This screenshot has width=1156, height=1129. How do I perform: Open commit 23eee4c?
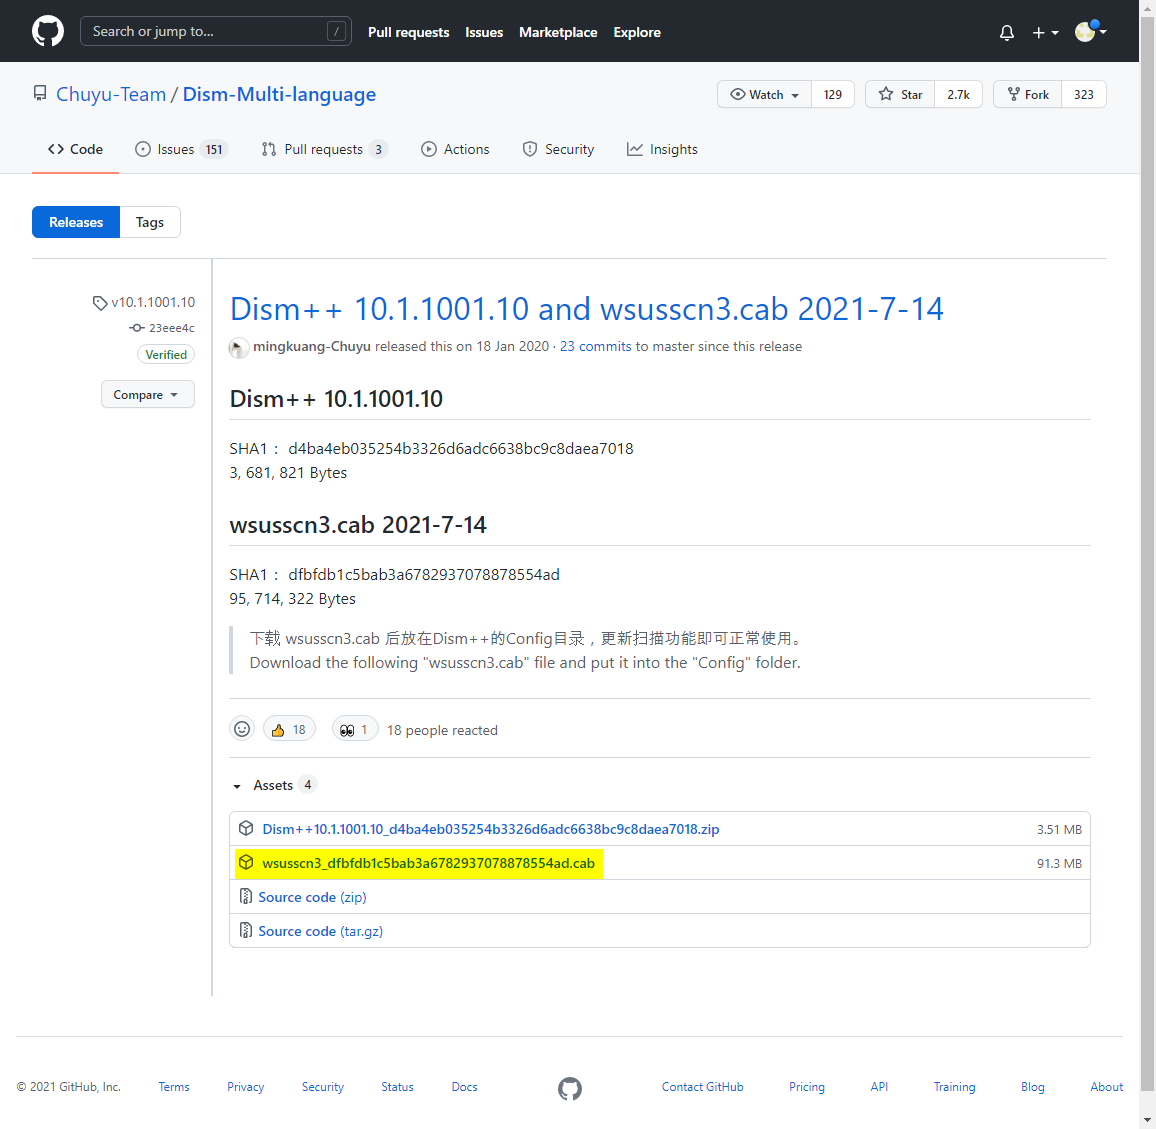pyautogui.click(x=162, y=328)
